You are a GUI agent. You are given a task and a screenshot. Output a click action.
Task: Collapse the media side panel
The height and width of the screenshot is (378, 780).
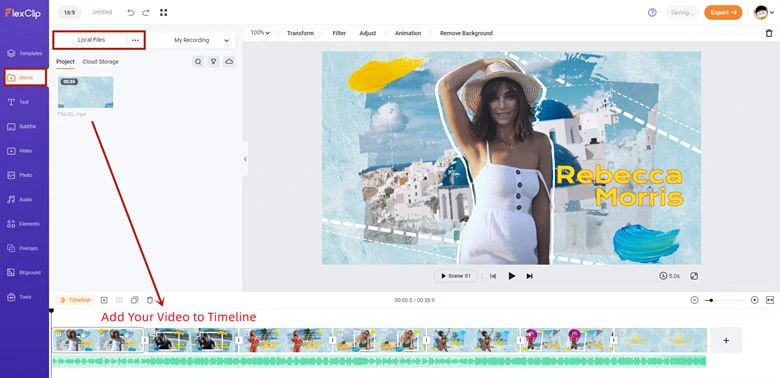[x=245, y=159]
